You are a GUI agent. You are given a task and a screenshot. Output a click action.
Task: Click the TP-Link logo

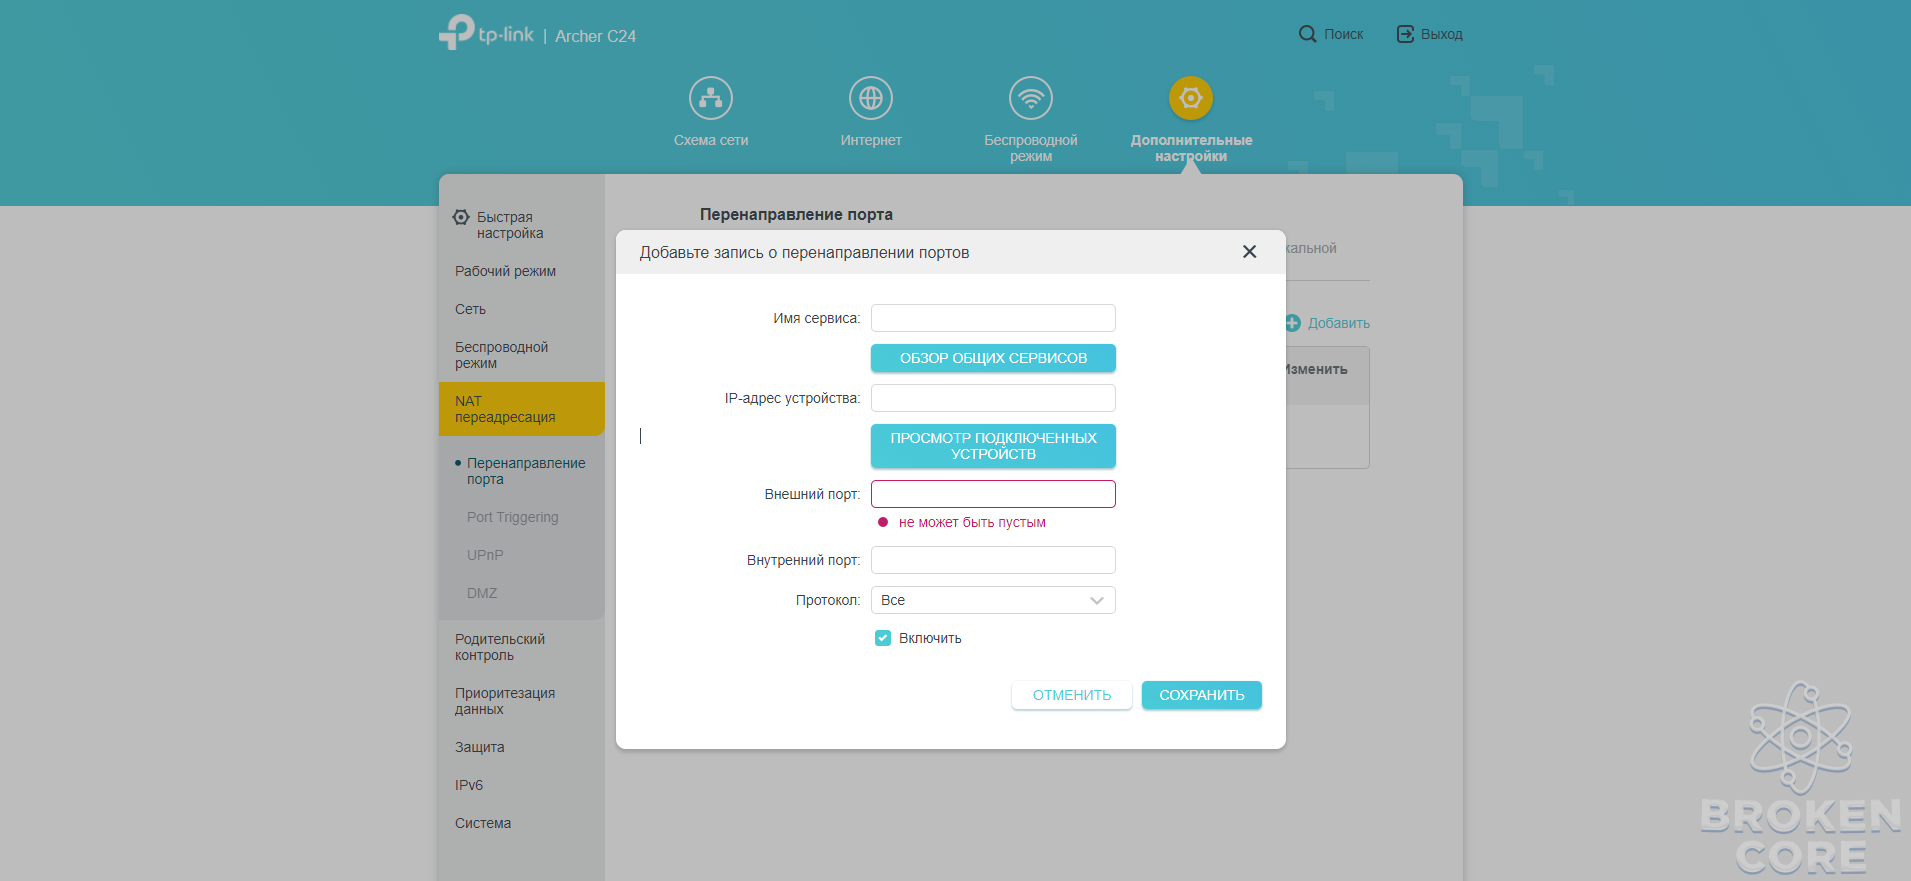[486, 33]
